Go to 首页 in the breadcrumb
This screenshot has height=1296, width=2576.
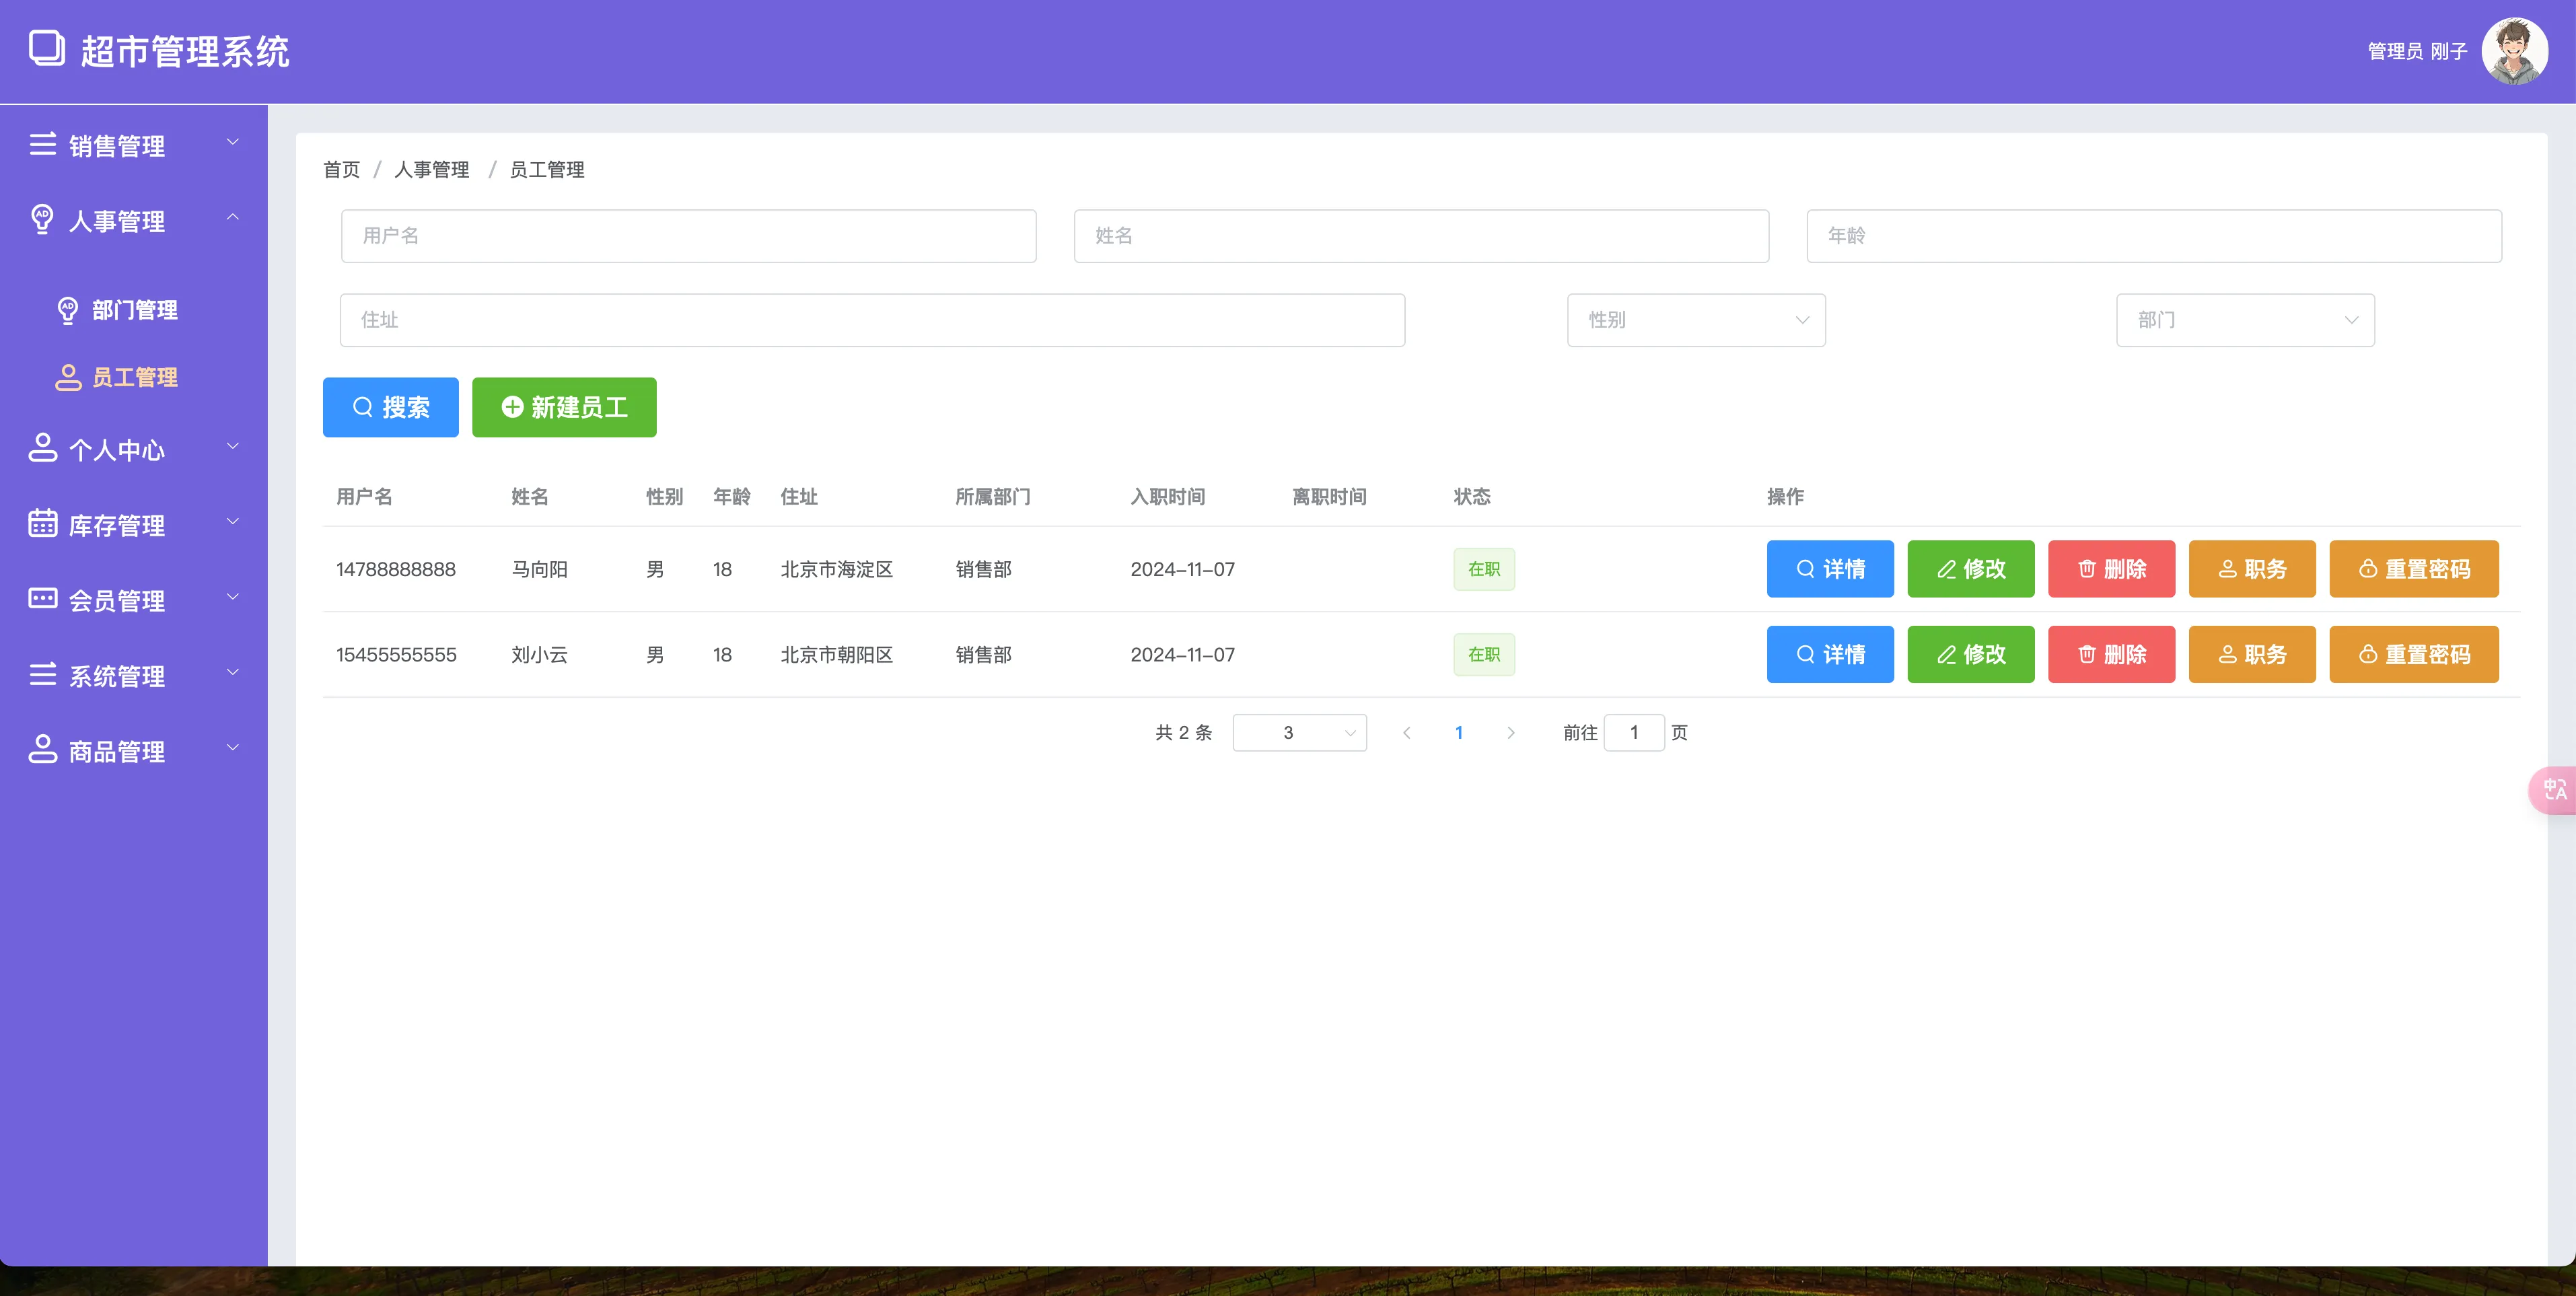[x=341, y=170]
